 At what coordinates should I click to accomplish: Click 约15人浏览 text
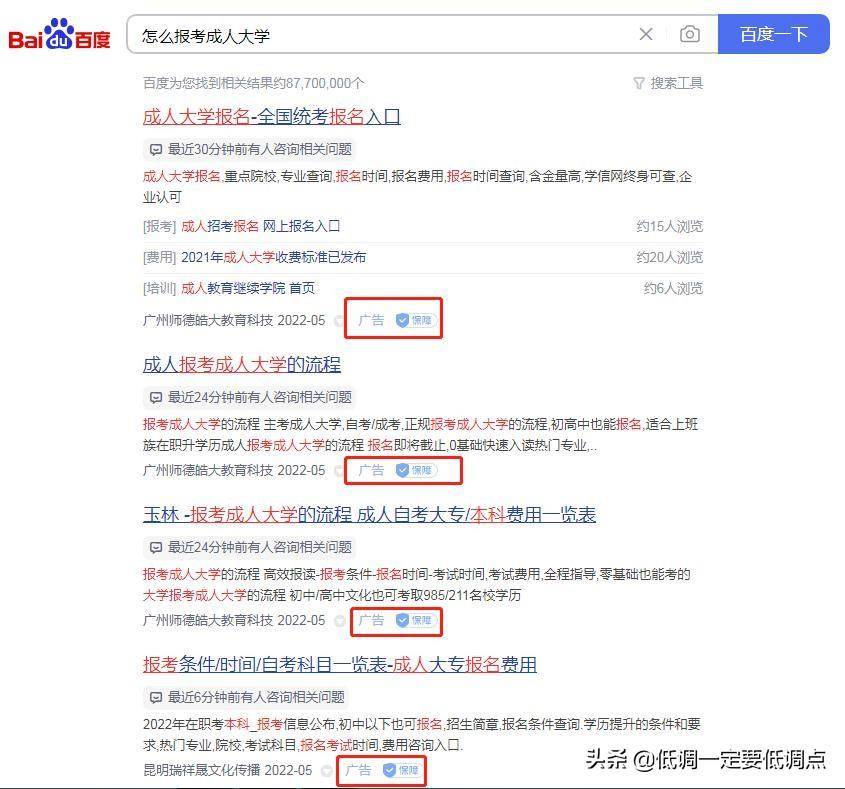pos(669,226)
